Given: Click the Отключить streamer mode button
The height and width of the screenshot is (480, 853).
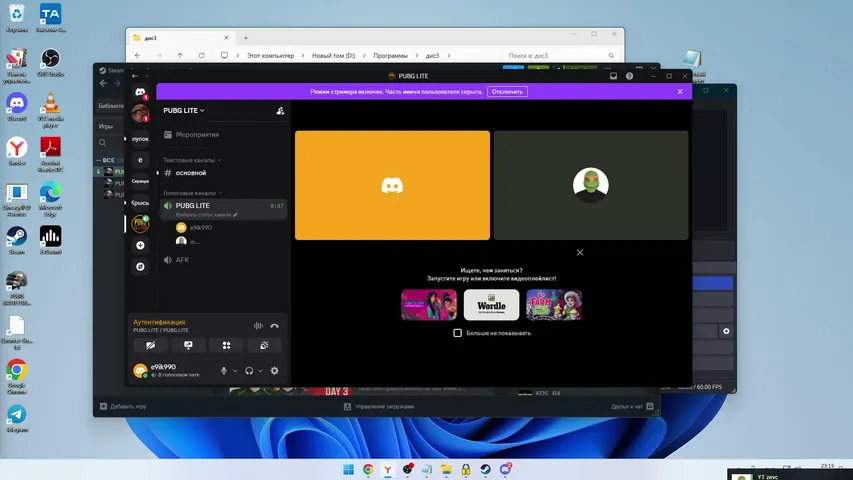Looking at the screenshot, I should coord(507,92).
